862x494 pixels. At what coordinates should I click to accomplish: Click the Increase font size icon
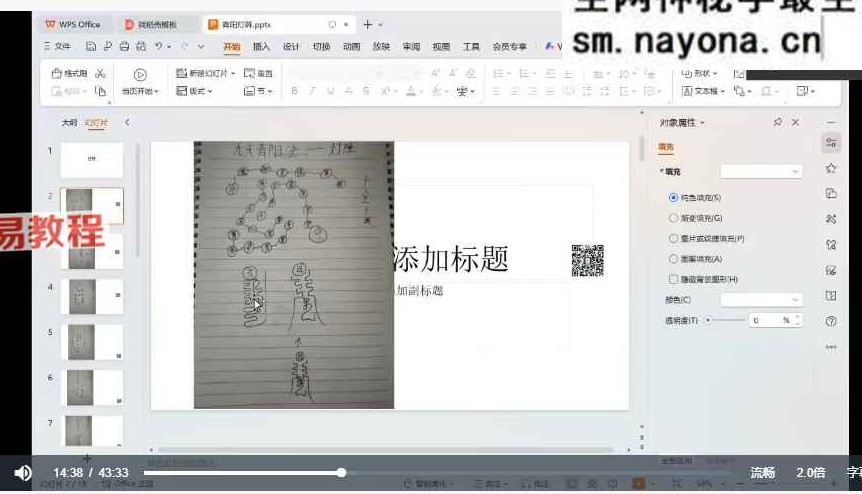(x=435, y=73)
